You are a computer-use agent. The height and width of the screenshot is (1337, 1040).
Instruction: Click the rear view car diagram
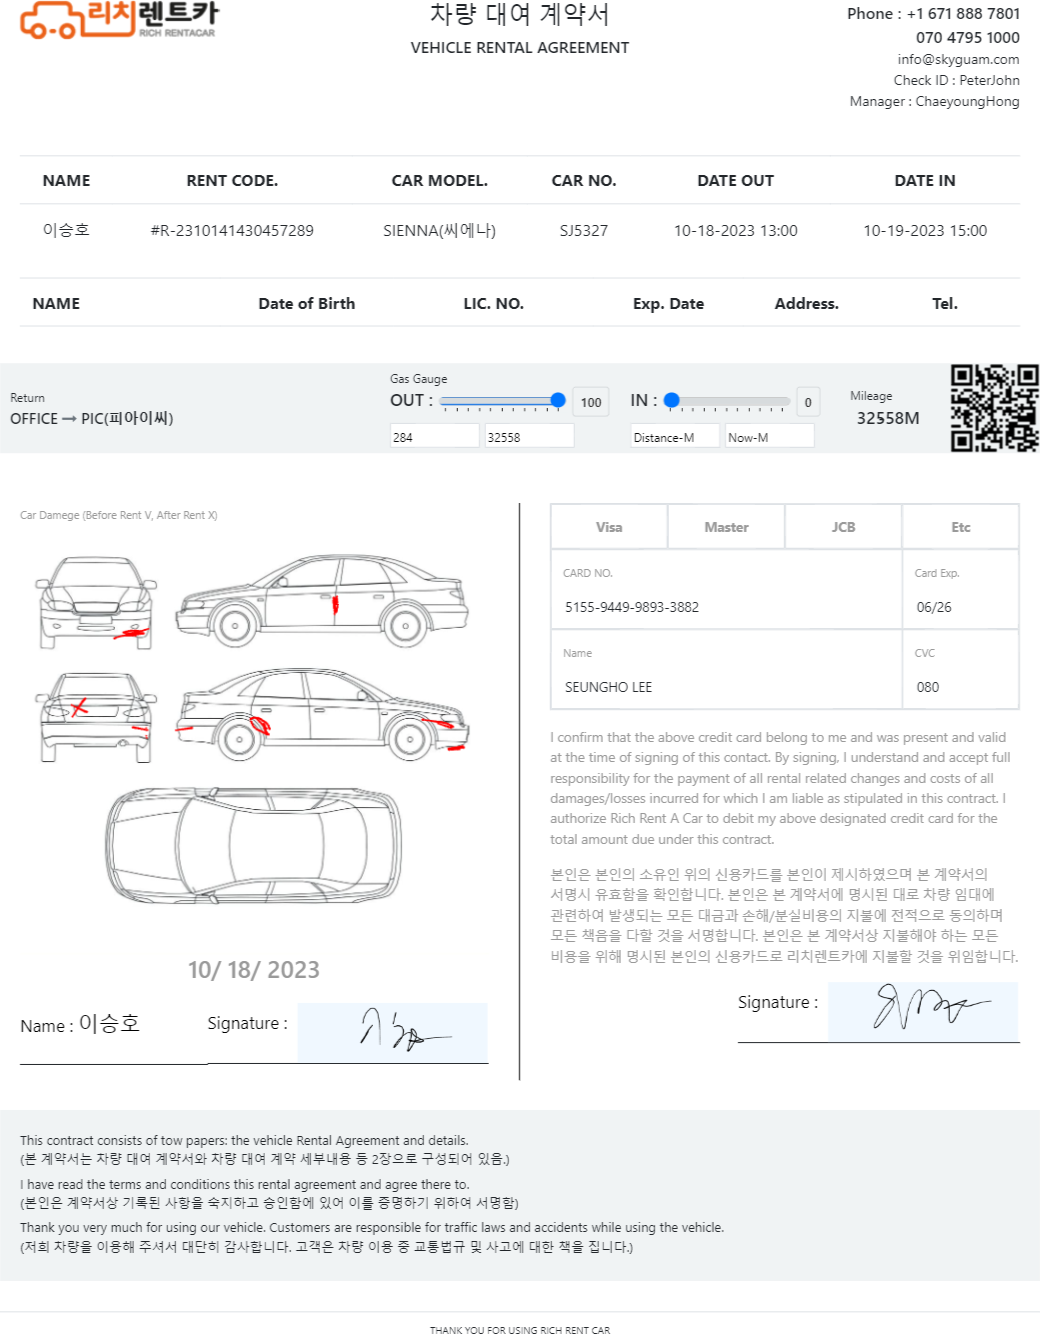coord(97,717)
